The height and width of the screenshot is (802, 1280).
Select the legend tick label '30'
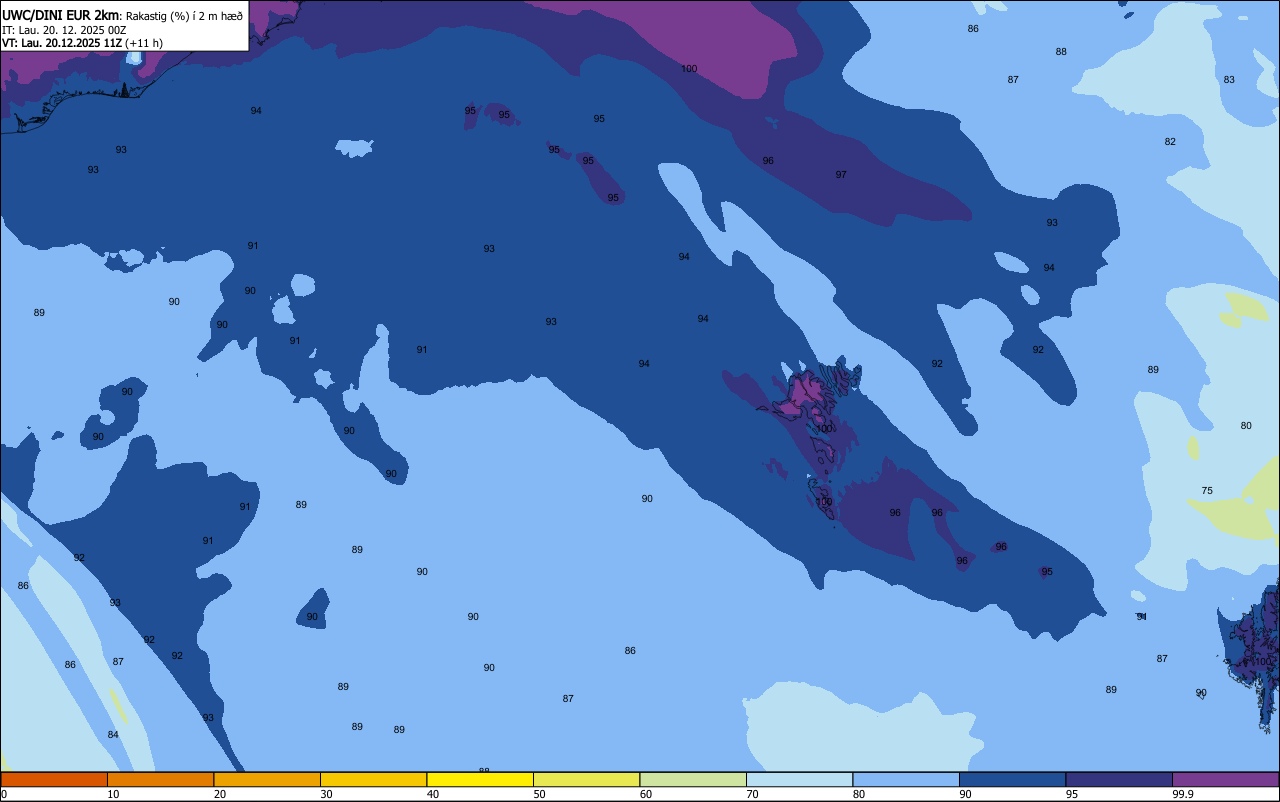coord(326,794)
